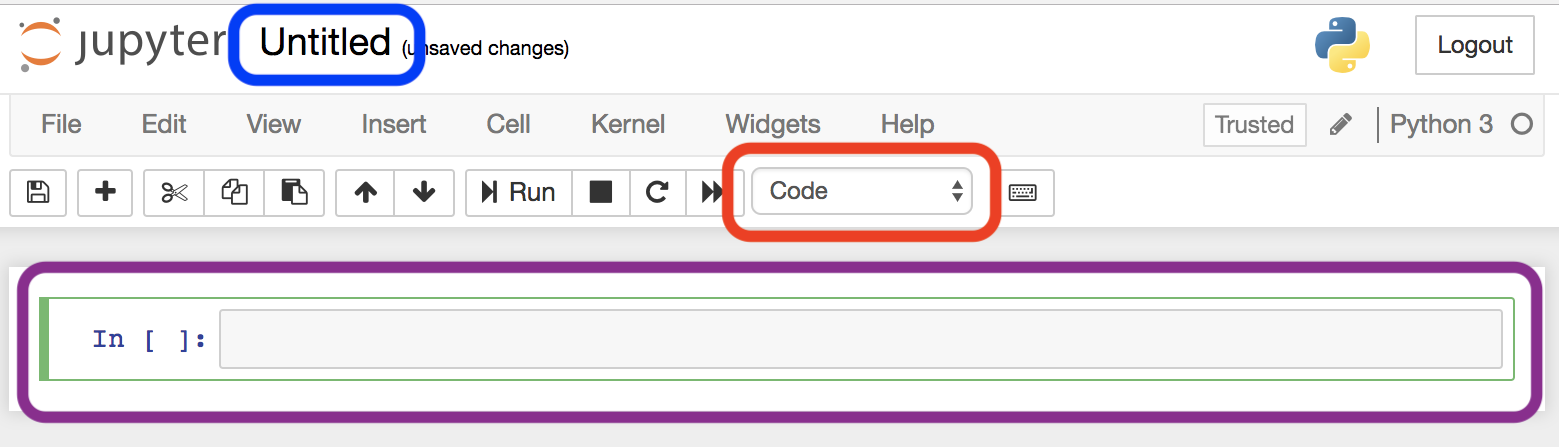Cut selected cells with the scissors icon
This screenshot has width=1559, height=447.
[174, 192]
